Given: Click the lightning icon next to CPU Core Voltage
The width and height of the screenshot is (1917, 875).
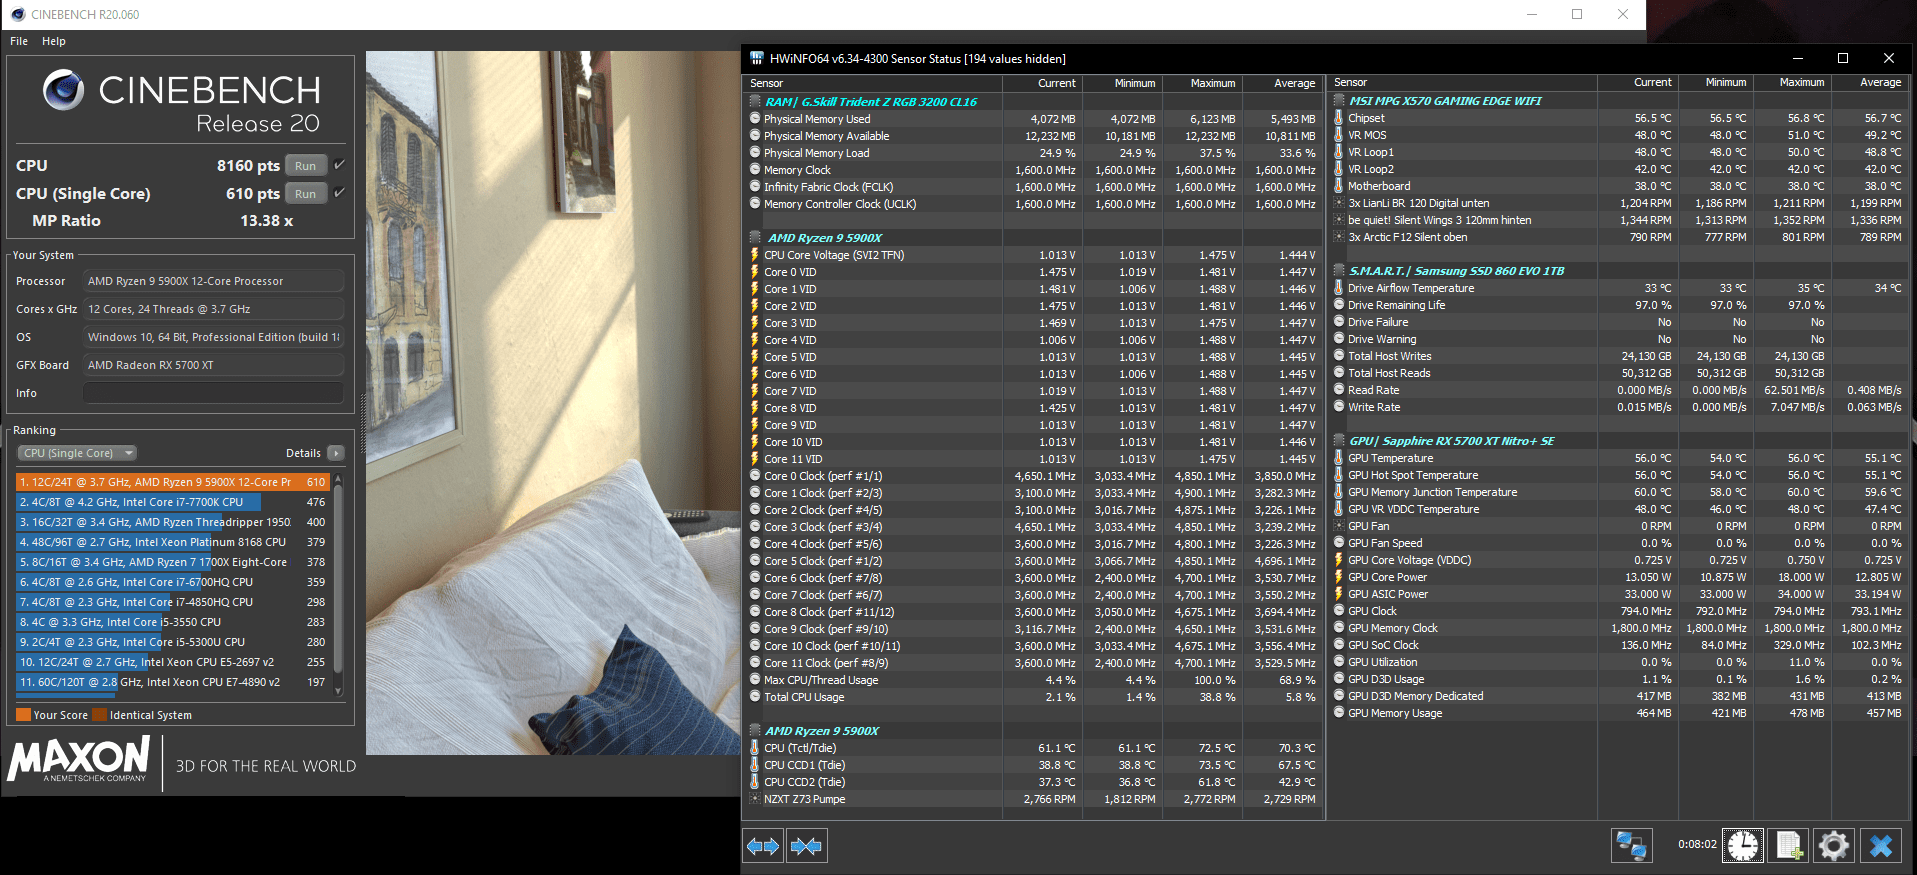Looking at the screenshot, I should point(755,255).
